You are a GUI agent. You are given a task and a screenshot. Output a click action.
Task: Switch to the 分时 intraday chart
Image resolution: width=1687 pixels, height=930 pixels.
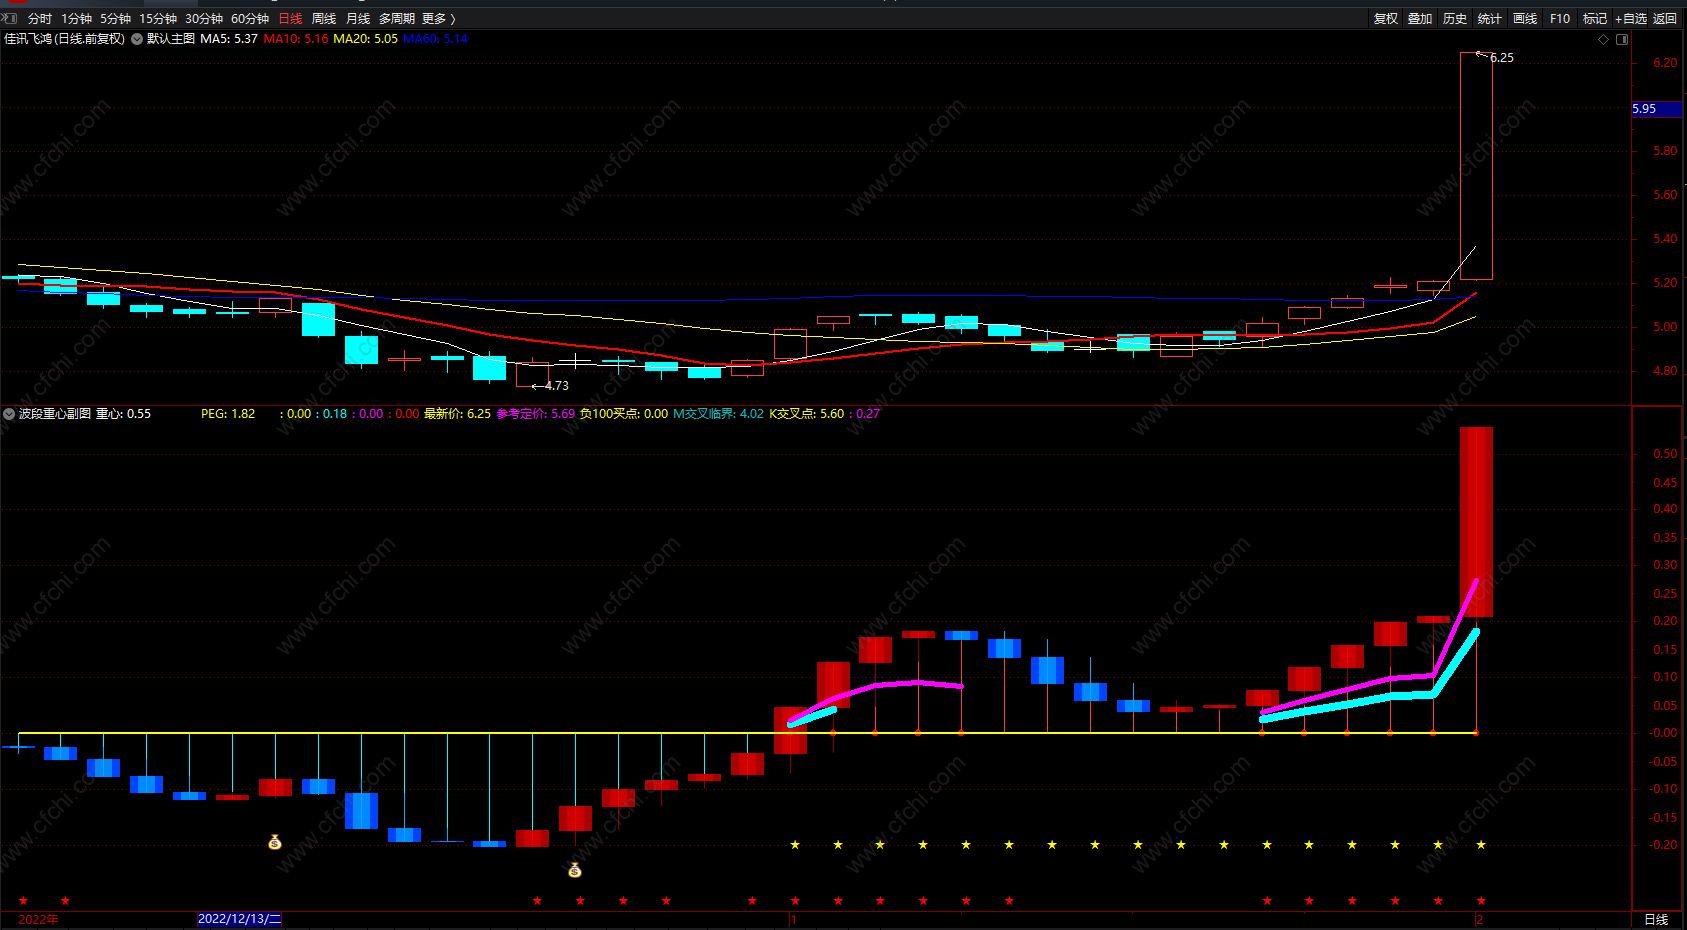[40, 19]
